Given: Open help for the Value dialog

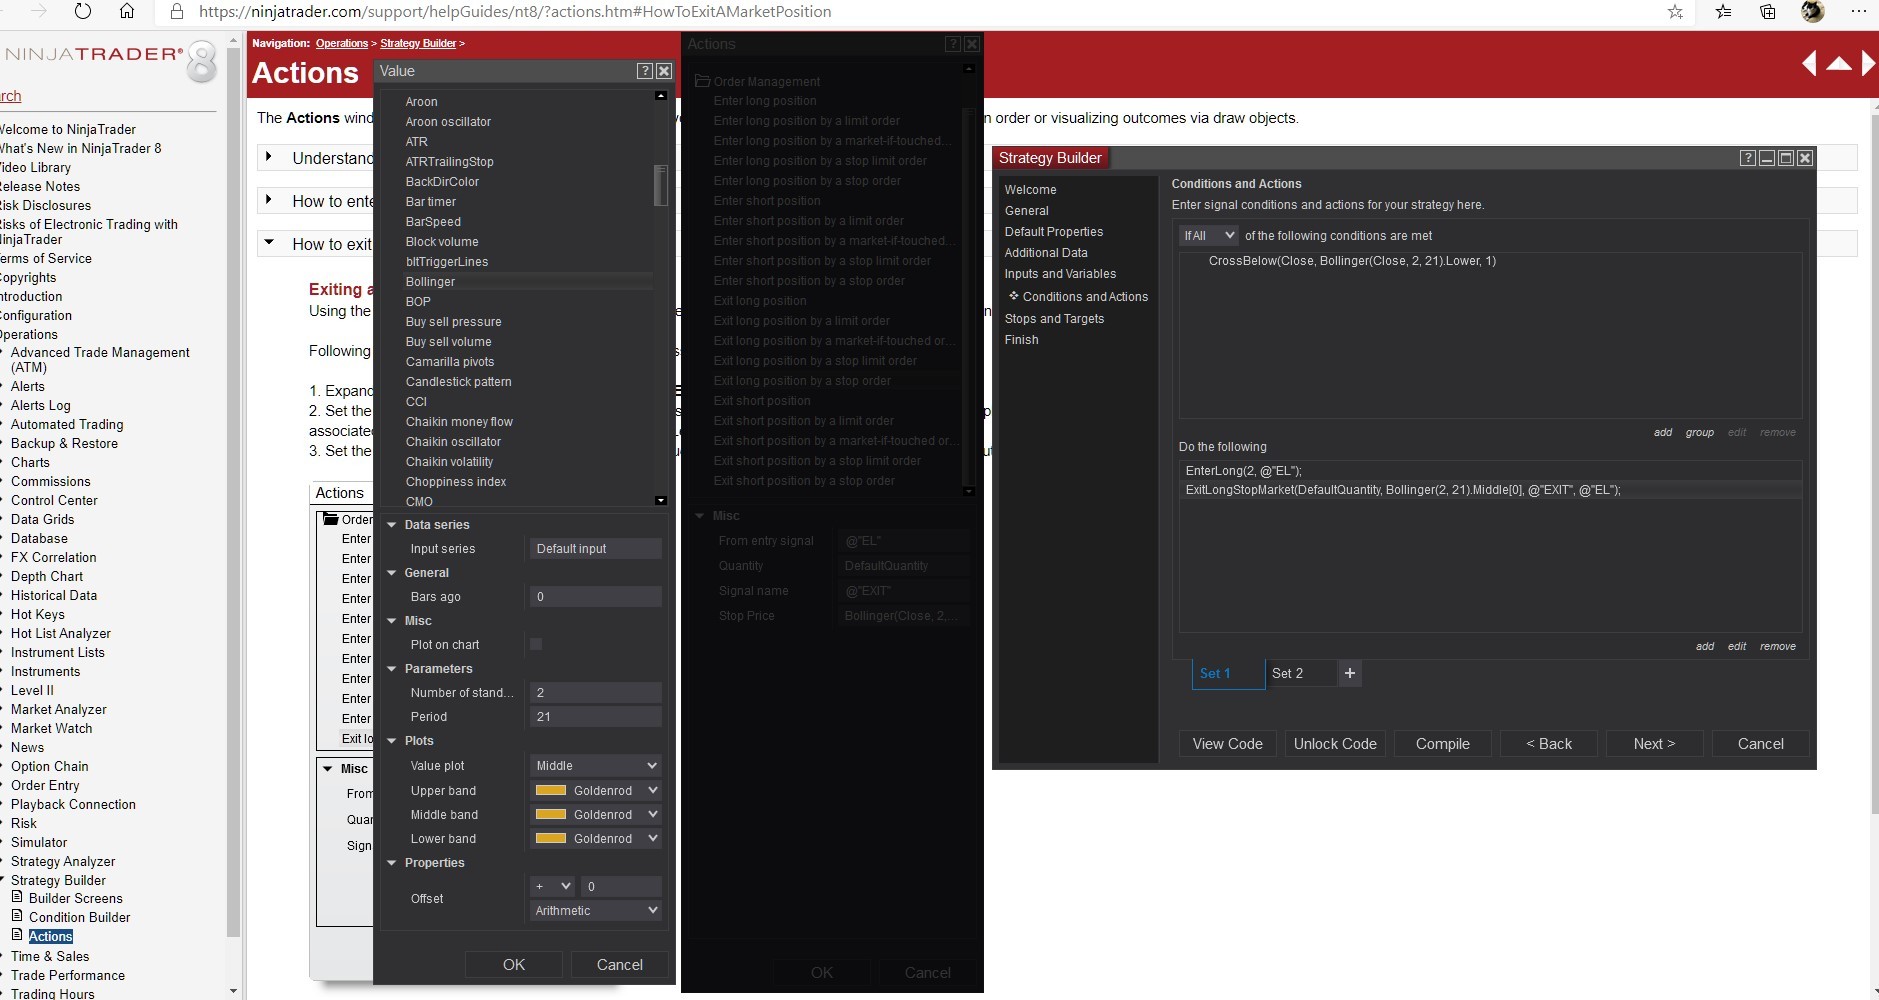Looking at the screenshot, I should point(645,71).
